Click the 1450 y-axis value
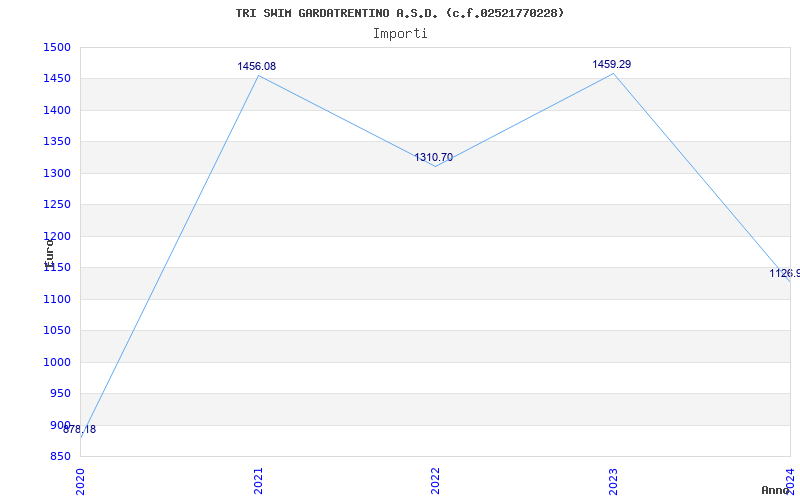800x500 pixels. (x=57, y=79)
